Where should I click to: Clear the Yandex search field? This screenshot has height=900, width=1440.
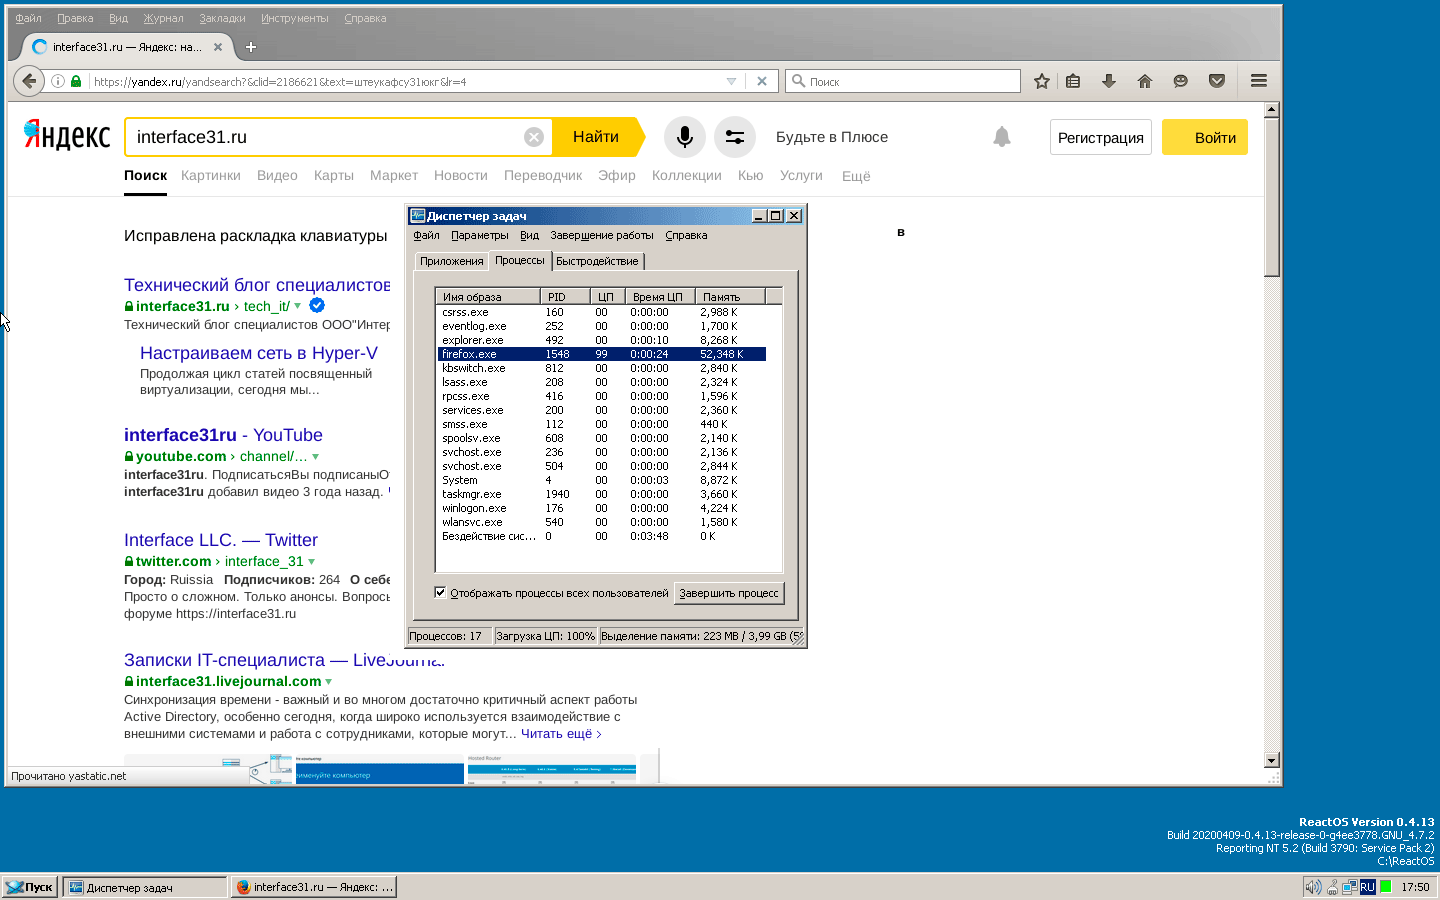coord(534,137)
